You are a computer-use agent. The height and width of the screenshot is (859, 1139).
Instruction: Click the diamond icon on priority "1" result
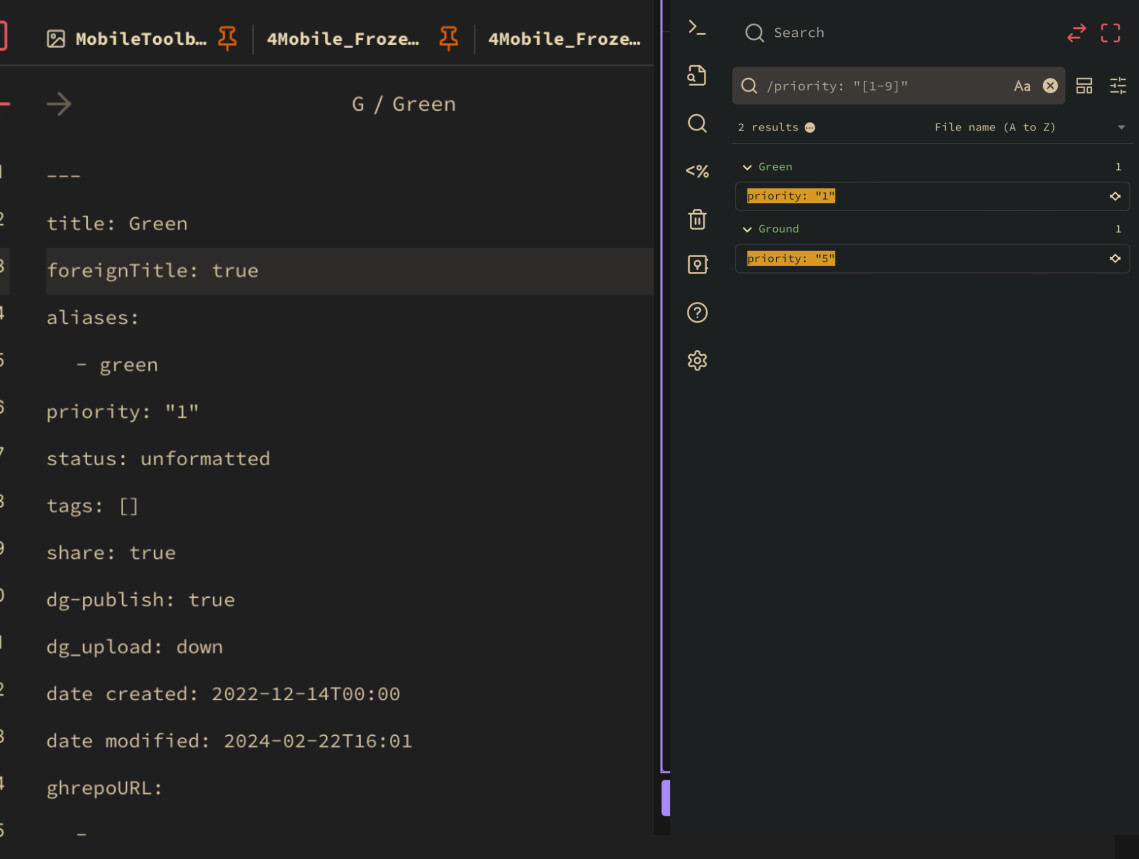click(1114, 196)
